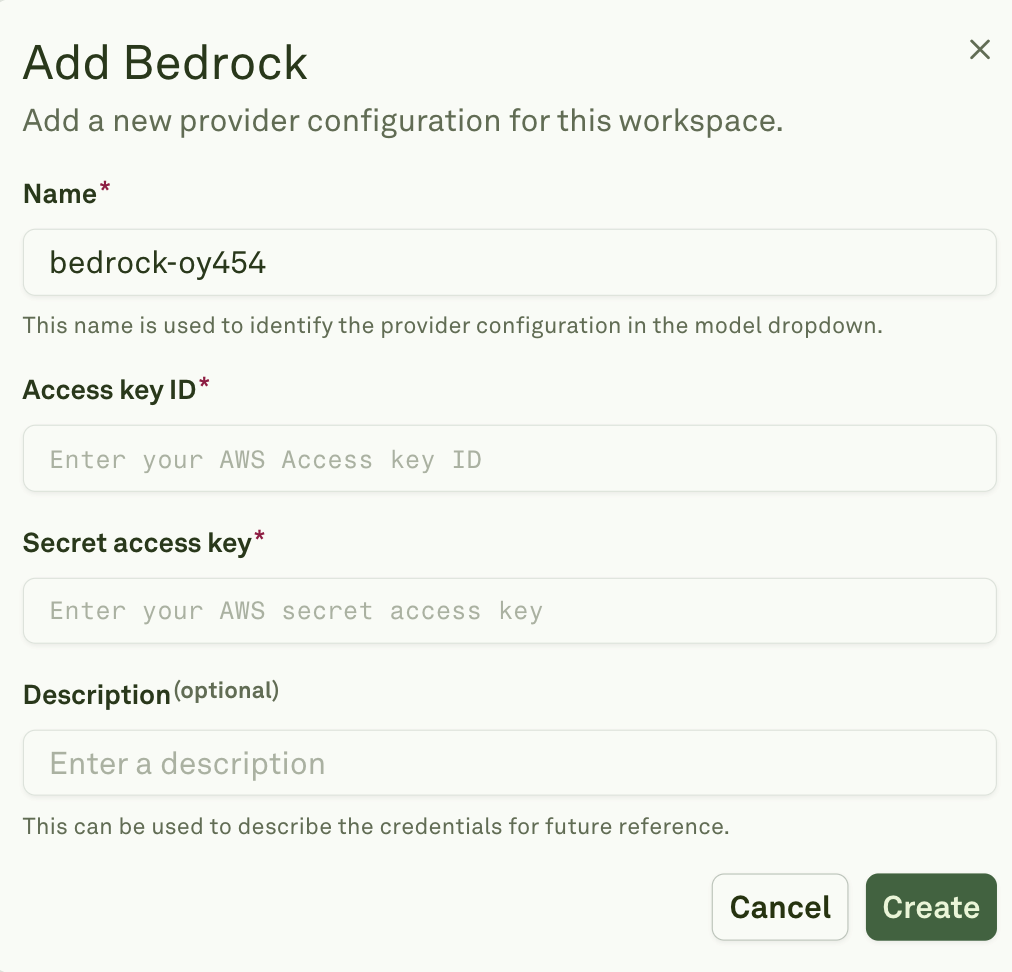1012x972 pixels.
Task: Click the X close icon
Action: tap(979, 49)
